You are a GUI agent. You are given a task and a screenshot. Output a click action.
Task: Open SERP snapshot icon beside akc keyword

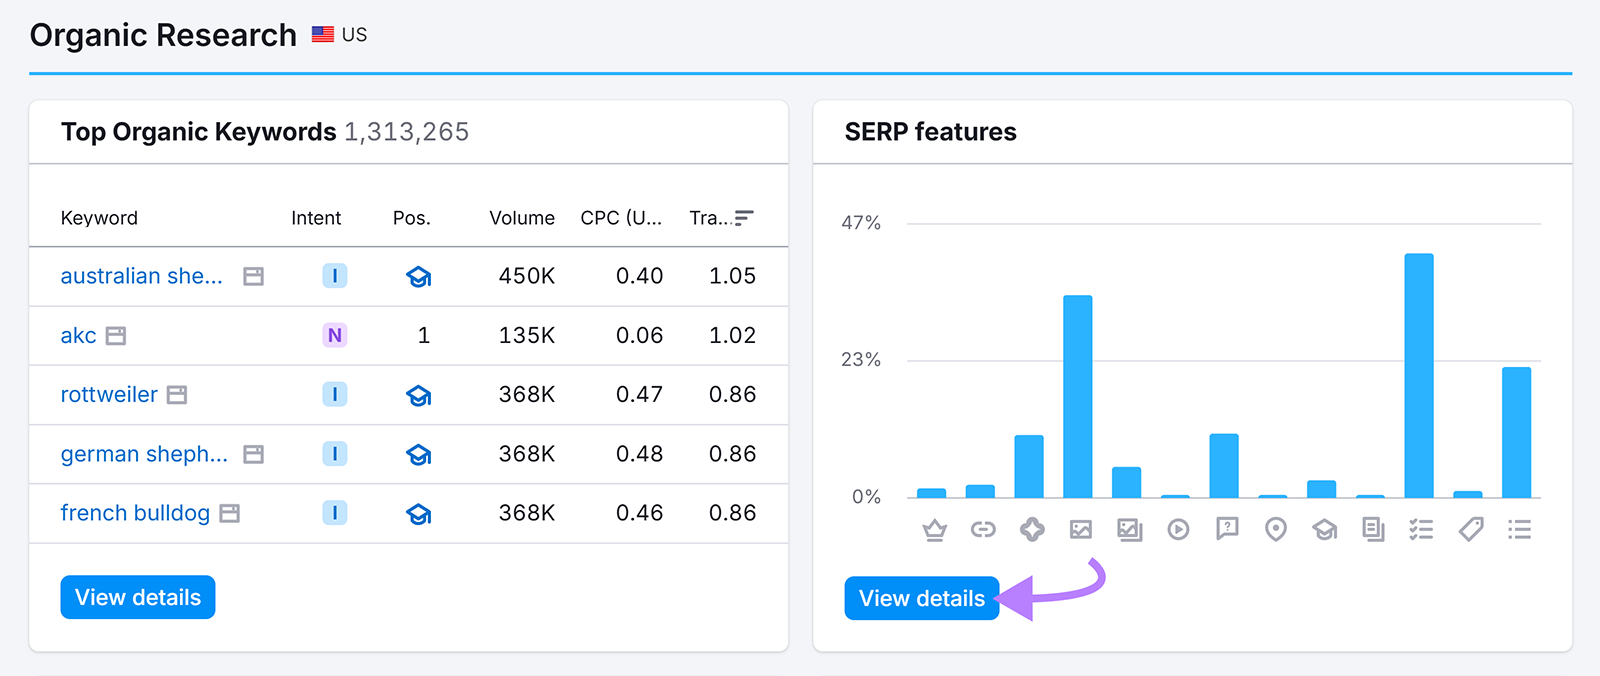[x=116, y=336]
